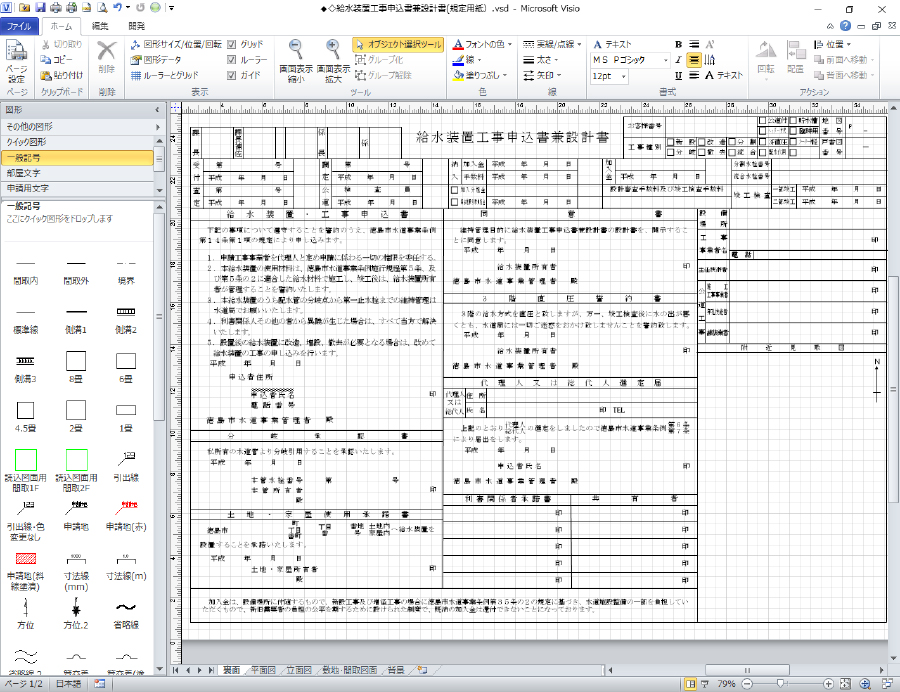Toggle italic I formatting
This screenshot has width=900, height=692.
(678, 60)
